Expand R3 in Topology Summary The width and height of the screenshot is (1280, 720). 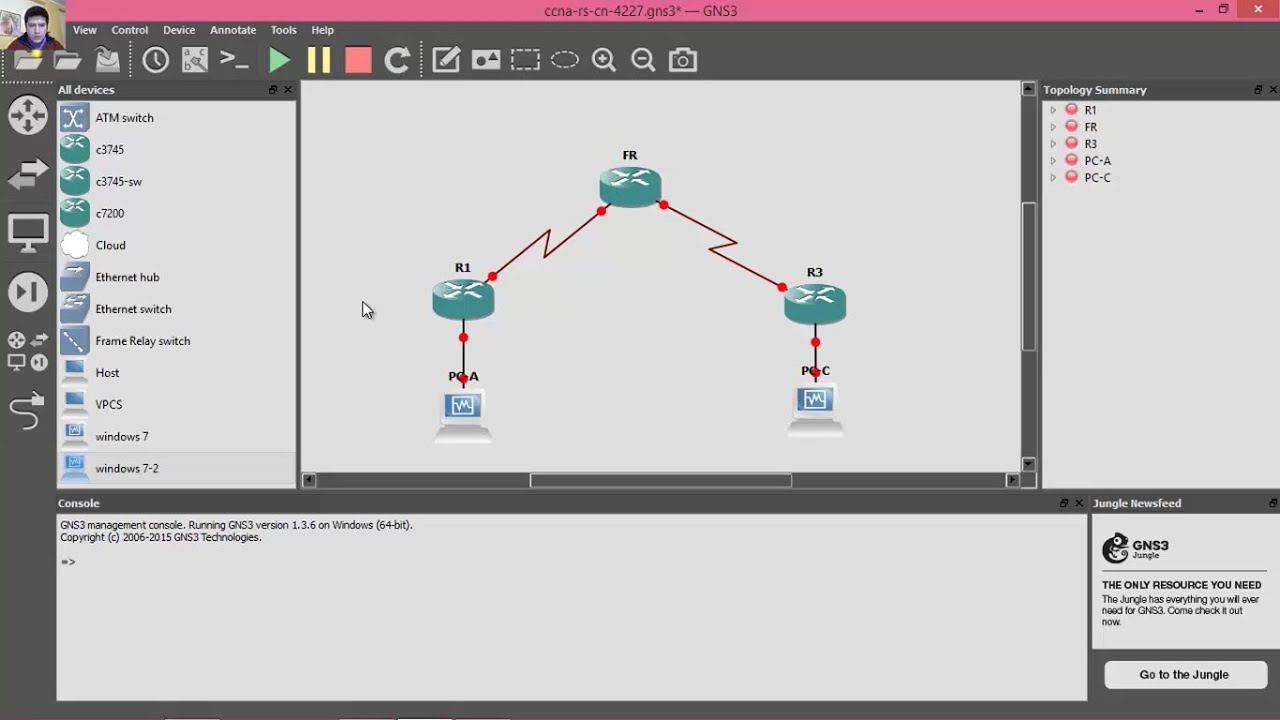(1053, 144)
